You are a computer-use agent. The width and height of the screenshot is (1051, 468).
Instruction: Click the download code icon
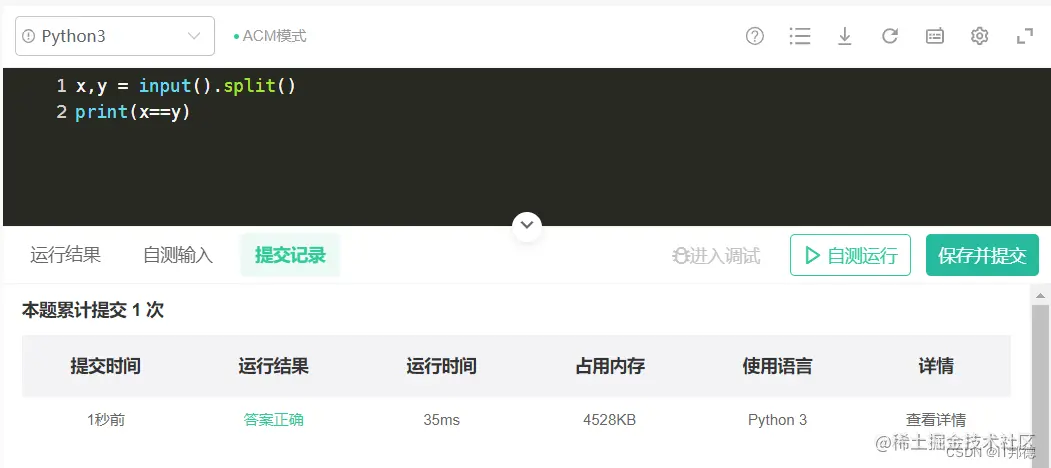click(845, 36)
